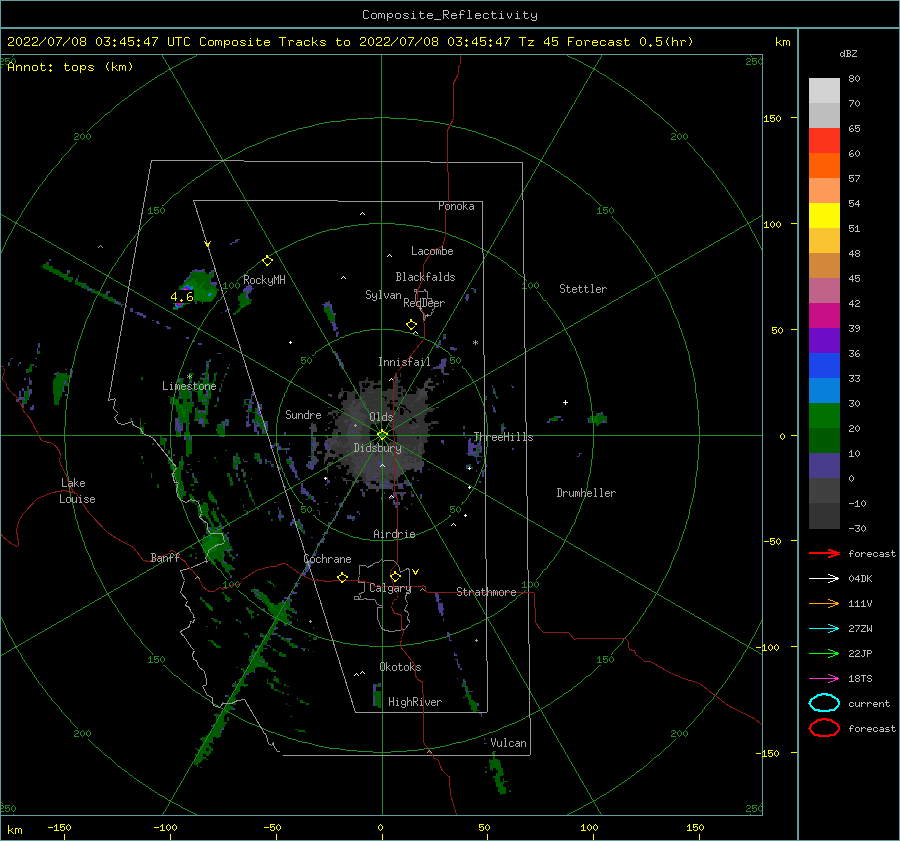Click the HighRiver label
This screenshot has width=900, height=841.
tap(415, 702)
